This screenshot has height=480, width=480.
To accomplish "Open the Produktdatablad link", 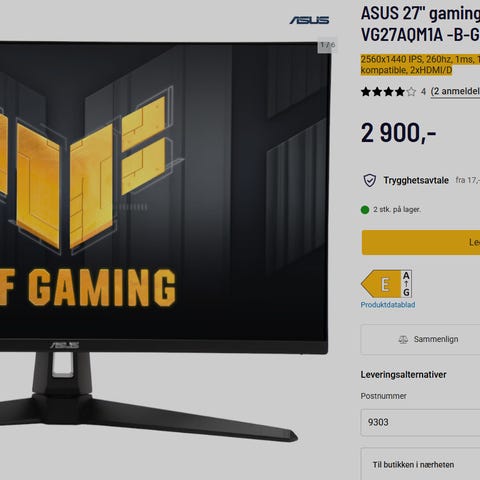I will pyautogui.click(x=388, y=305).
